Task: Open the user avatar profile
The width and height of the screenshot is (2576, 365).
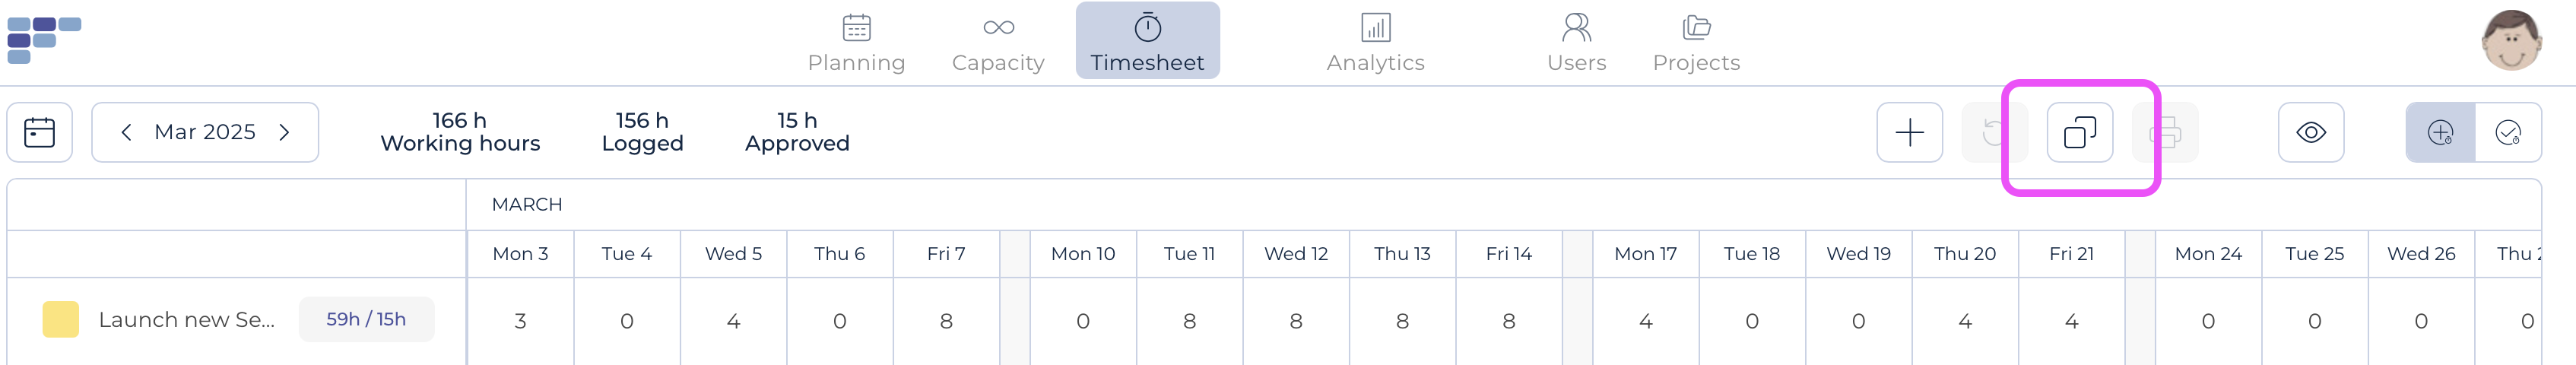Action: click(2511, 41)
